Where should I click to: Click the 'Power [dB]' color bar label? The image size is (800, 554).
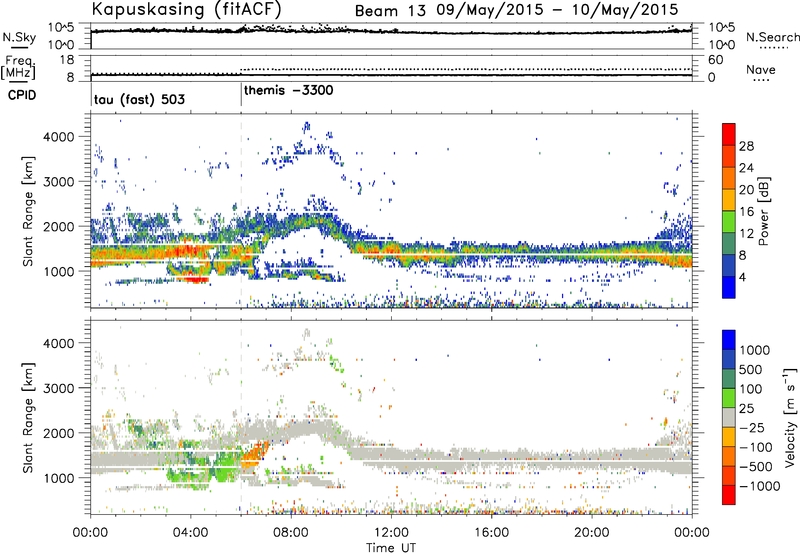click(763, 211)
